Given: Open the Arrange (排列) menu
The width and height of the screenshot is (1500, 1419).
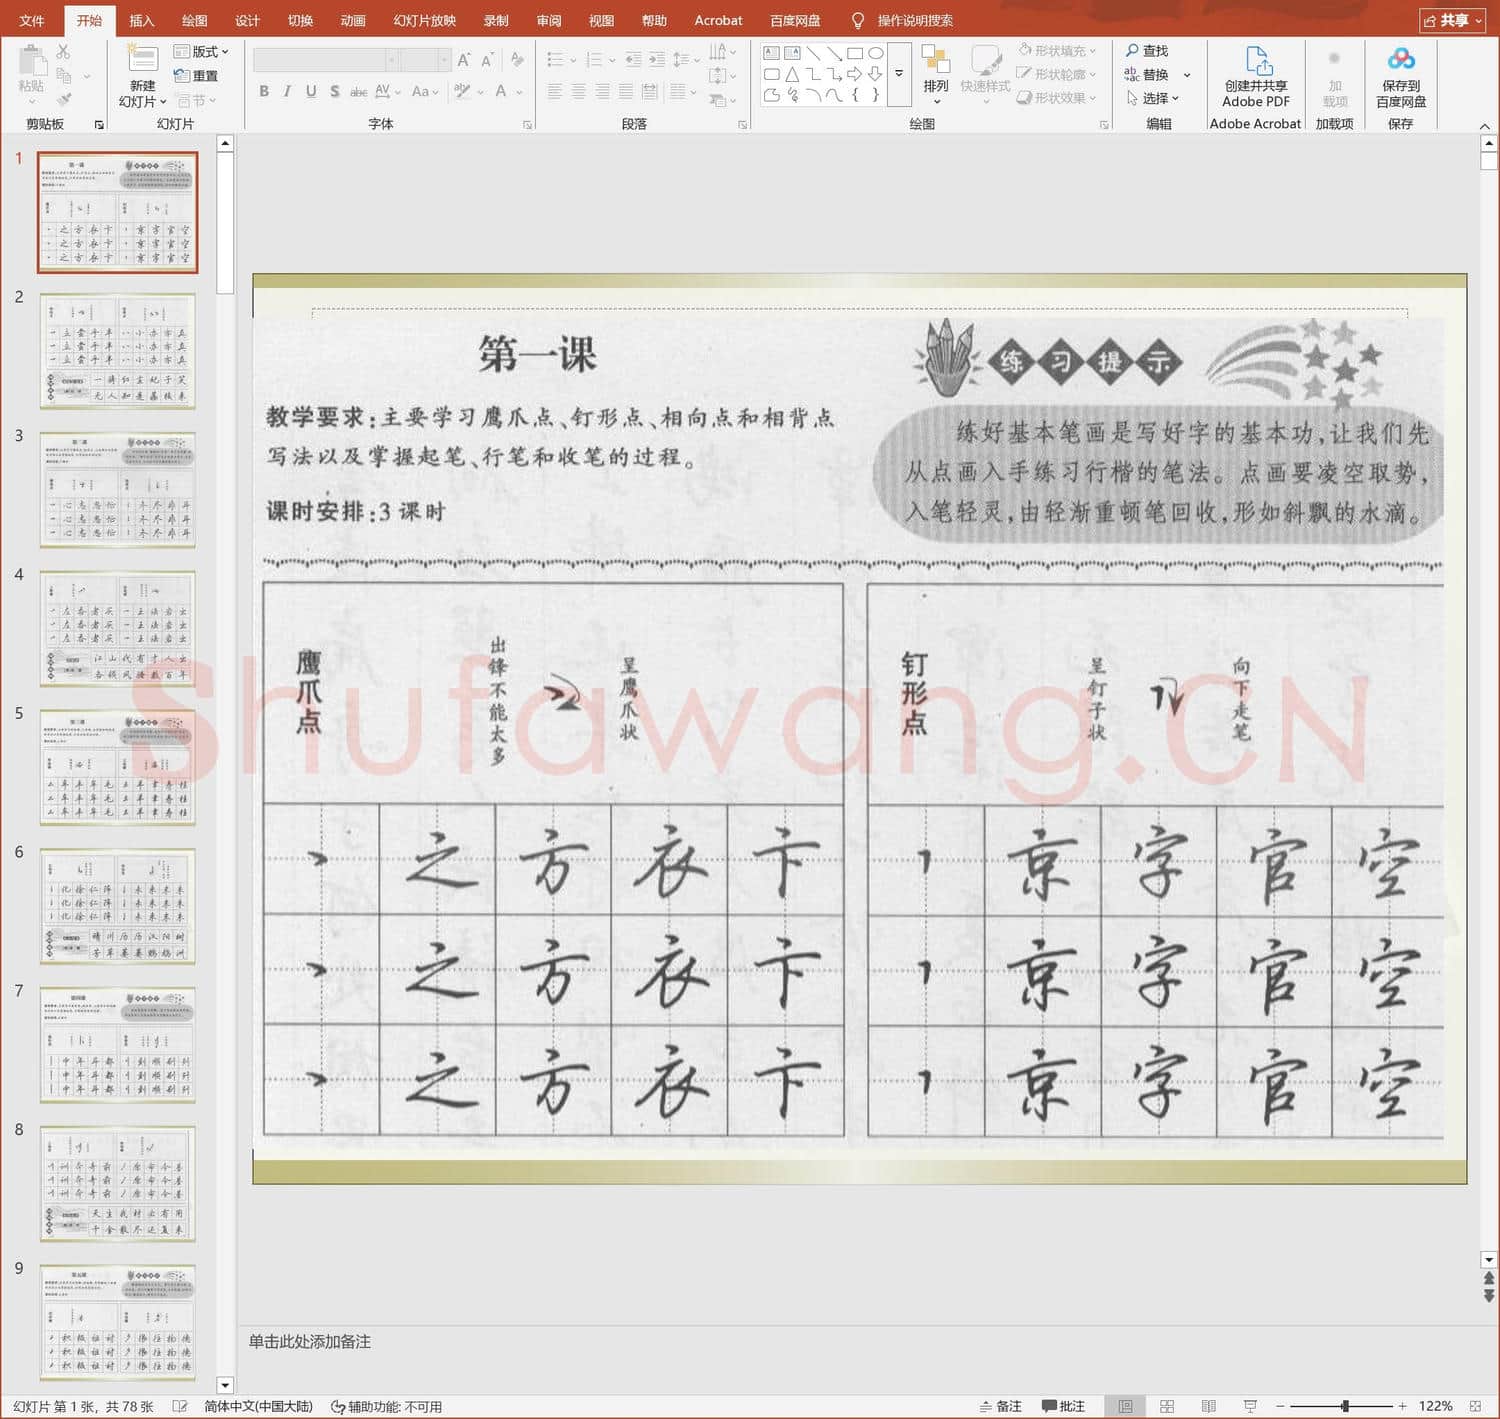Looking at the screenshot, I should [936, 74].
